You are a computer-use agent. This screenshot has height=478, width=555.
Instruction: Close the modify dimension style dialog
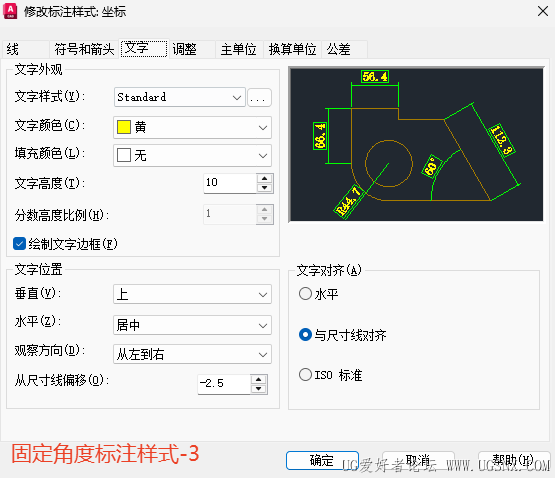pyautogui.click(x=543, y=11)
